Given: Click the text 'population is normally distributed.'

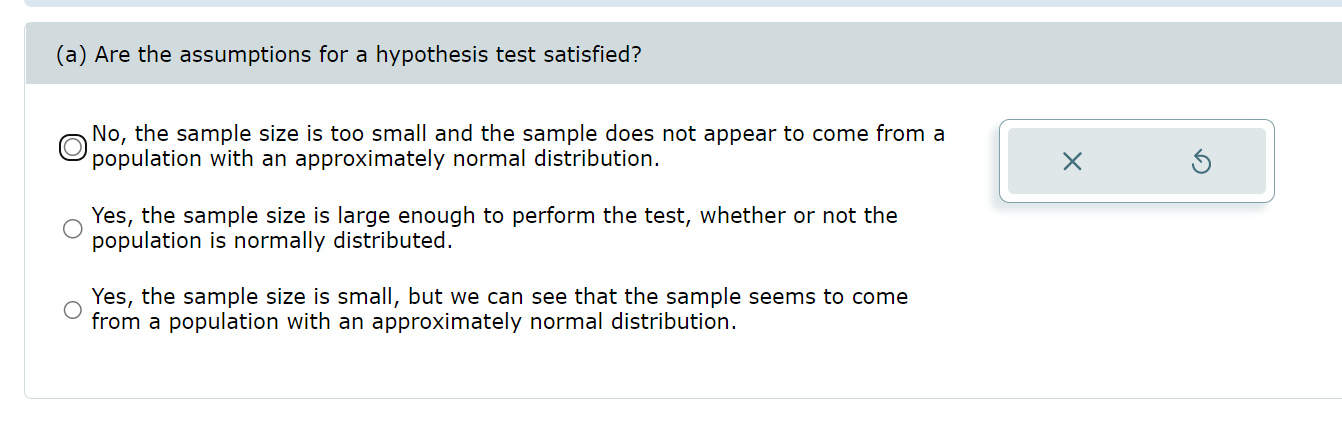Looking at the screenshot, I should pos(272,241).
